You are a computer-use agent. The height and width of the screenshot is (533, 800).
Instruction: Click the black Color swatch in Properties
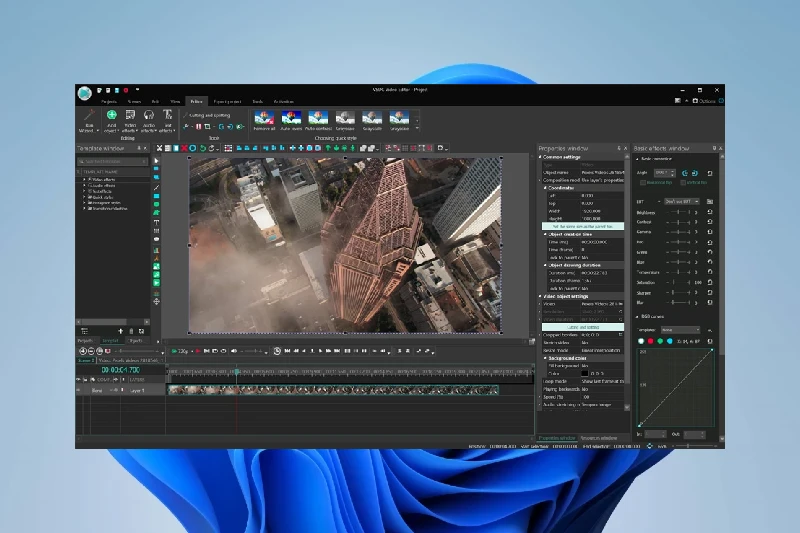click(585, 373)
